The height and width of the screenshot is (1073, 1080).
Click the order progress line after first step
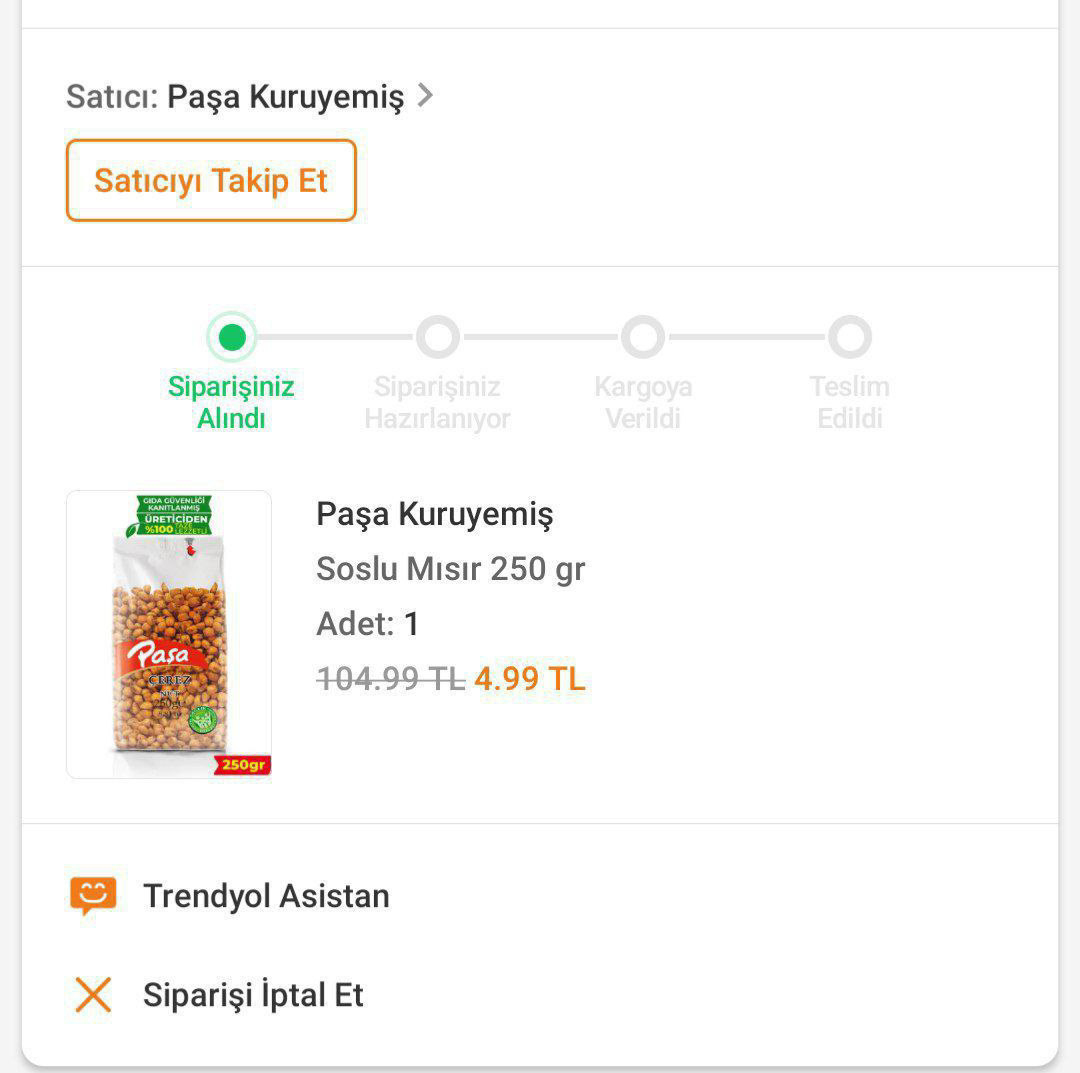coord(335,338)
